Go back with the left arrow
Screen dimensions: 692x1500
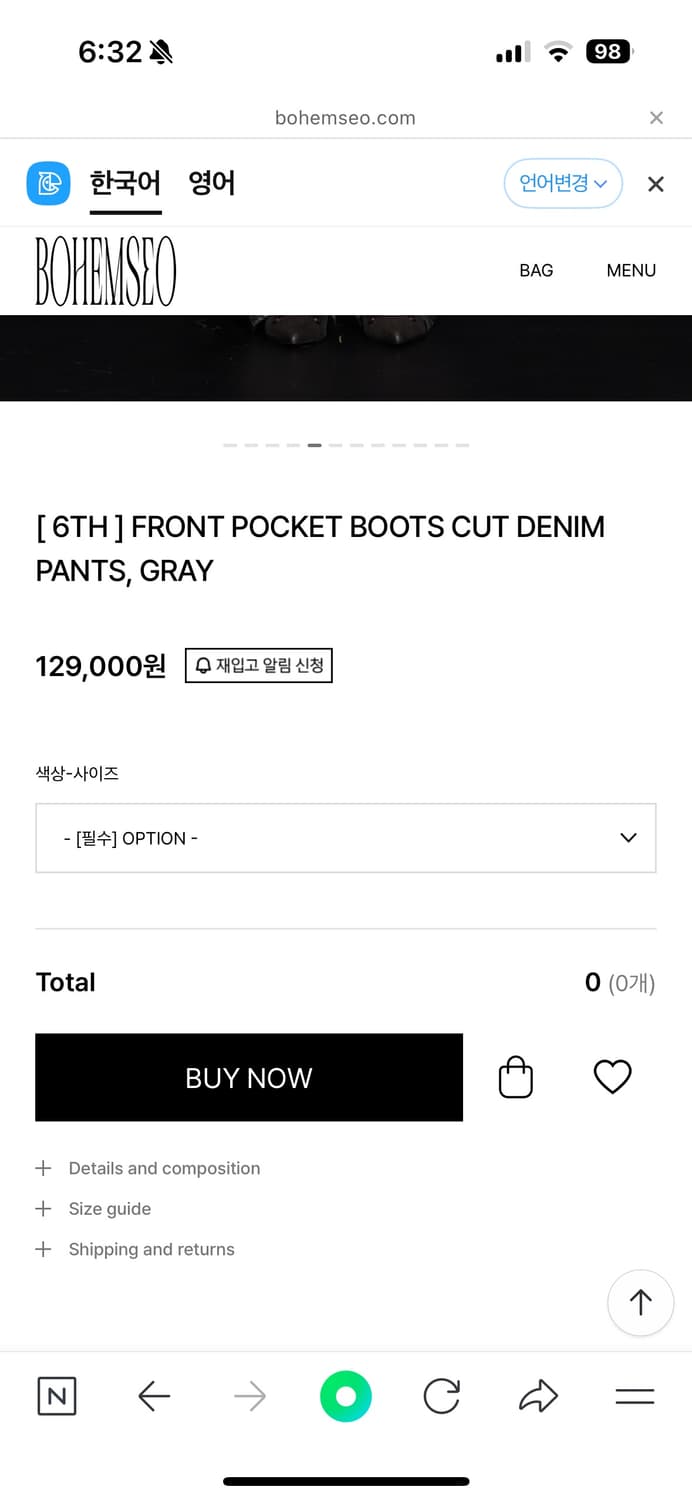153,1396
